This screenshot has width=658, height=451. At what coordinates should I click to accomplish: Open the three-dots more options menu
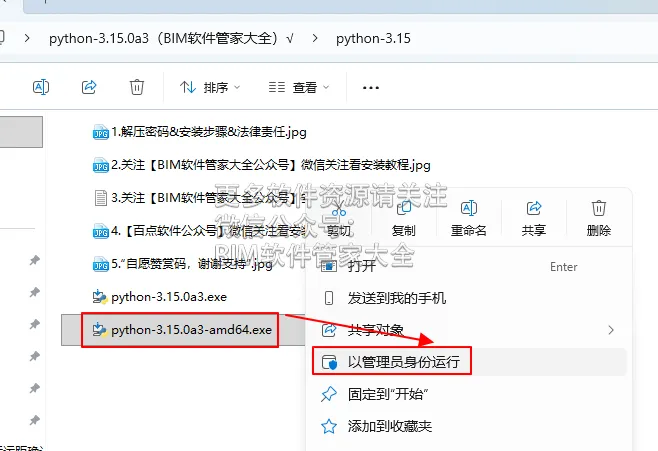[371, 88]
